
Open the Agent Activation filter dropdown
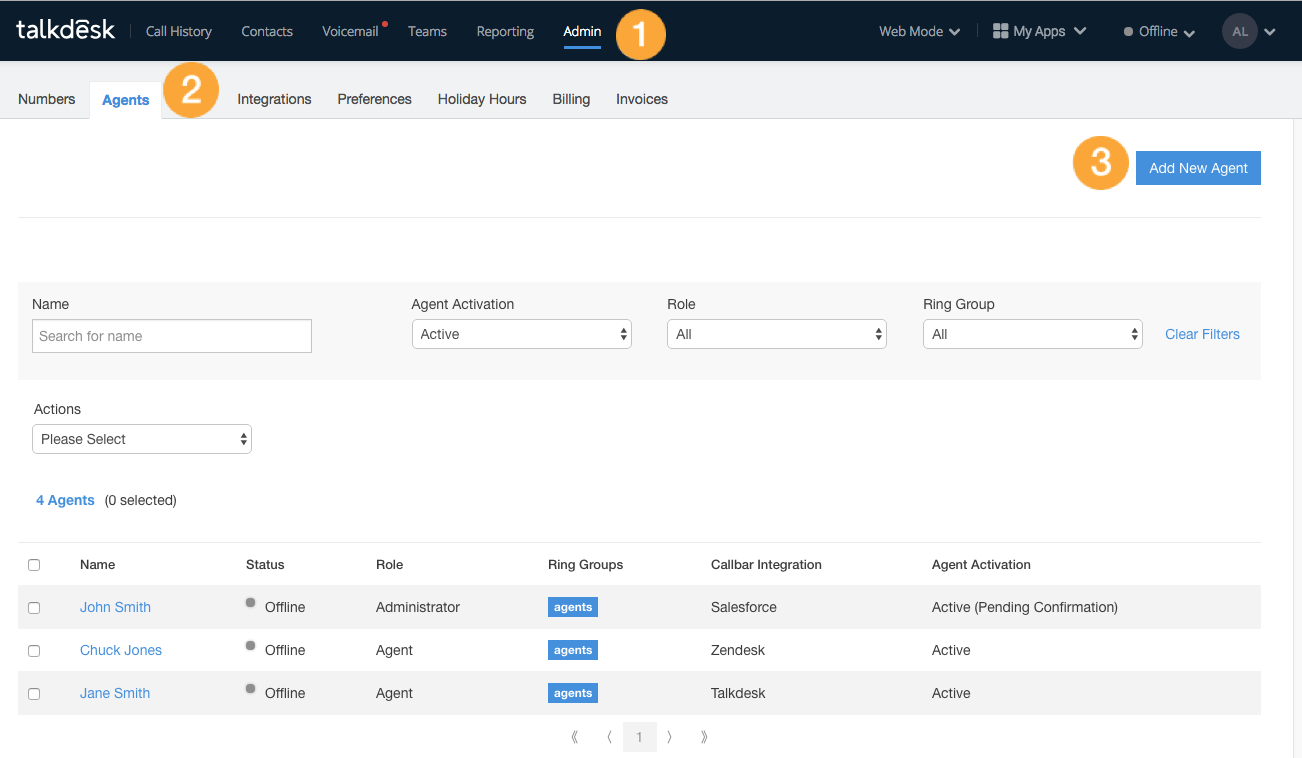tap(521, 333)
